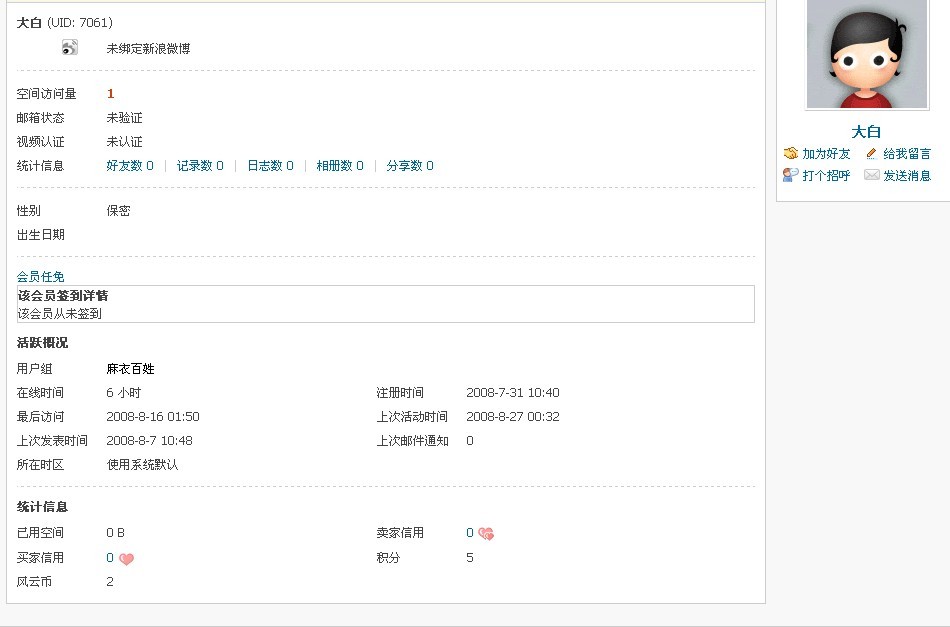Click the pencil icon beside 给我留言
950x627 pixels.
point(871,154)
